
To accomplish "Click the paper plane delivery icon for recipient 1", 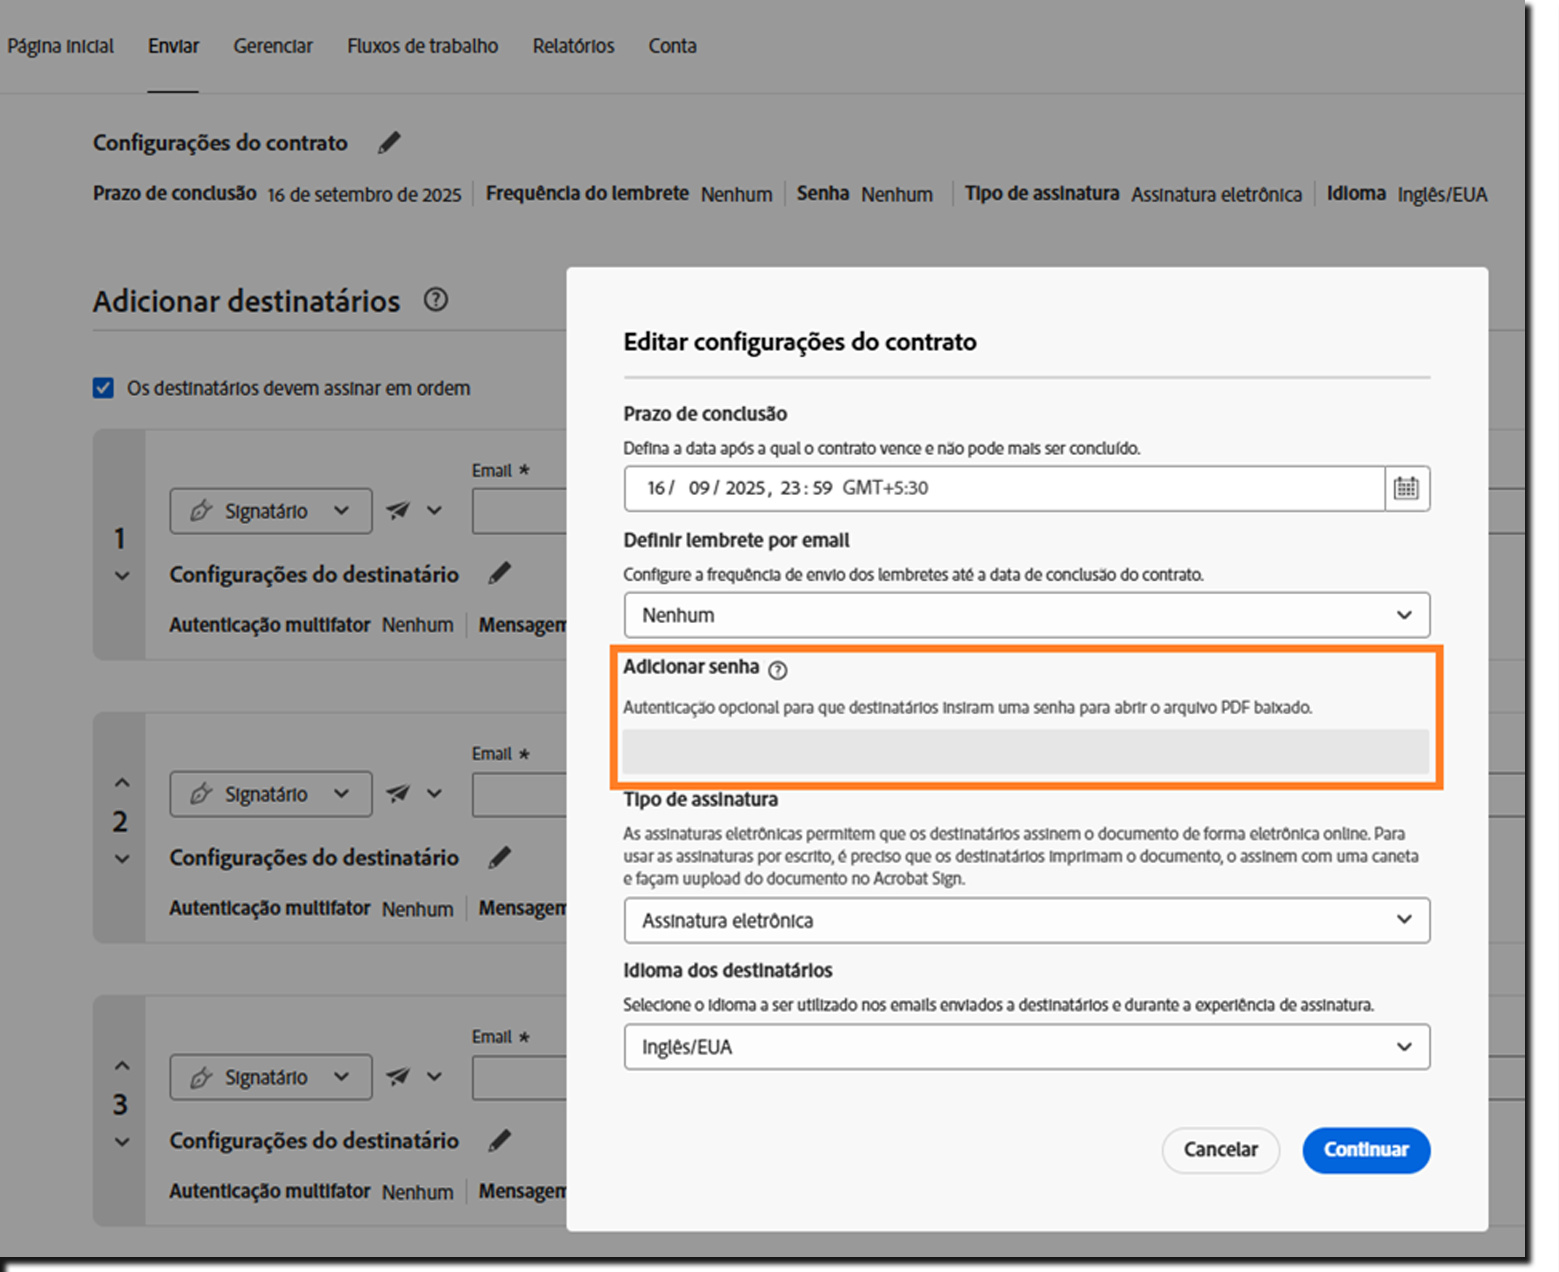I will click(398, 510).
